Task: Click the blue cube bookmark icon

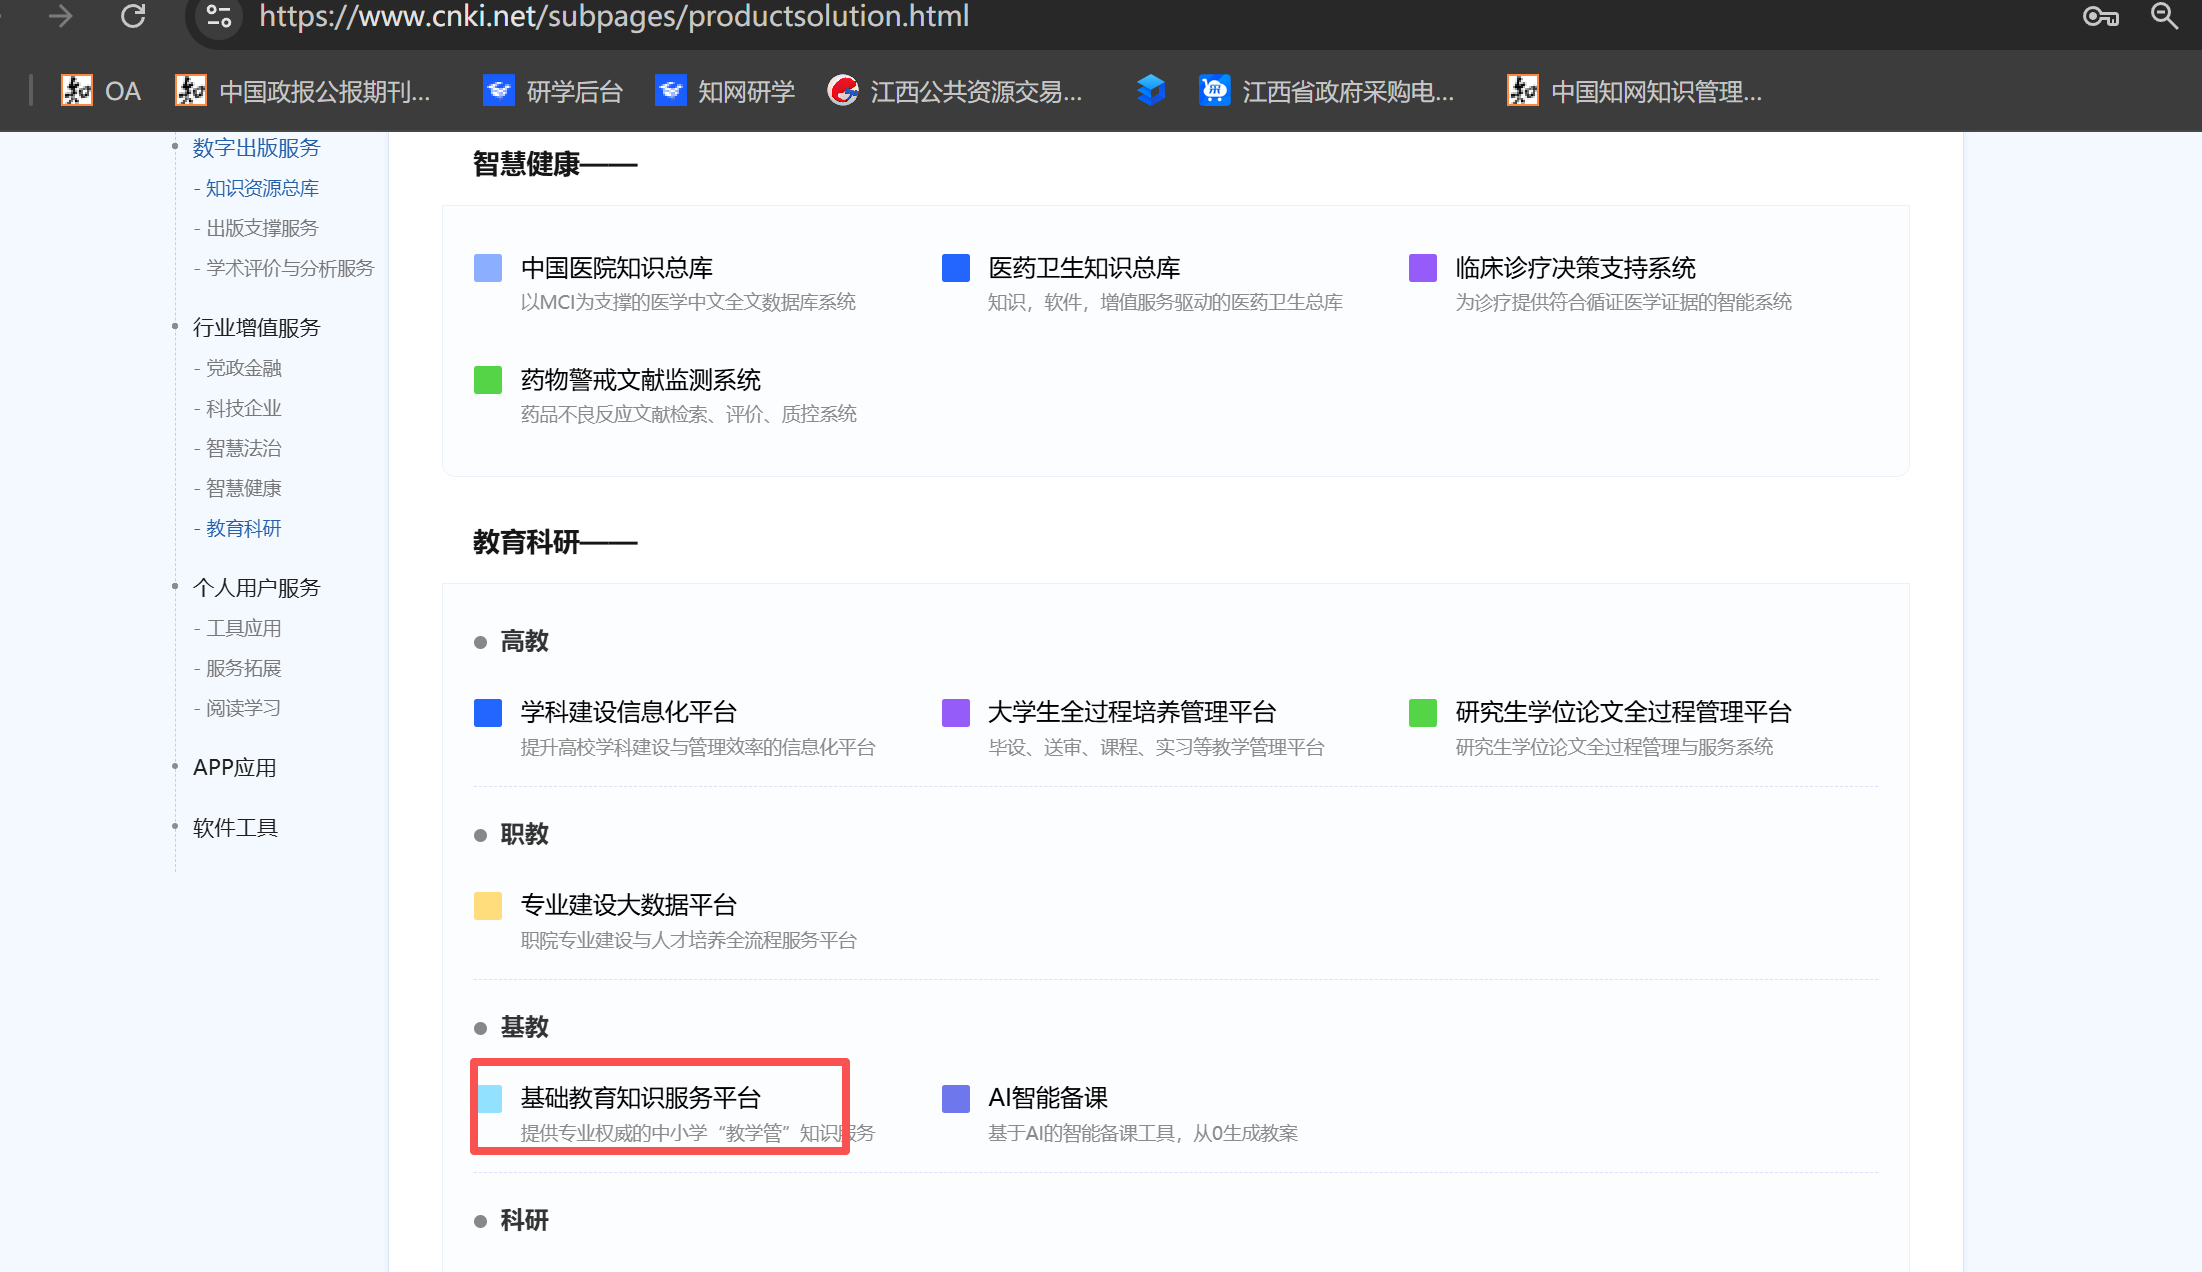Action: (1151, 90)
